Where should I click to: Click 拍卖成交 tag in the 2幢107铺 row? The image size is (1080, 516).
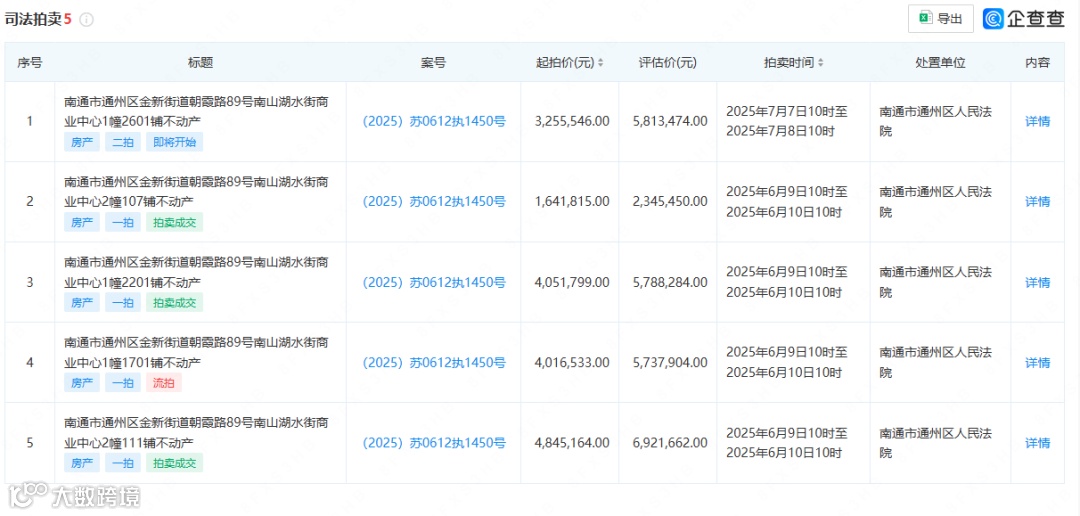[174, 222]
